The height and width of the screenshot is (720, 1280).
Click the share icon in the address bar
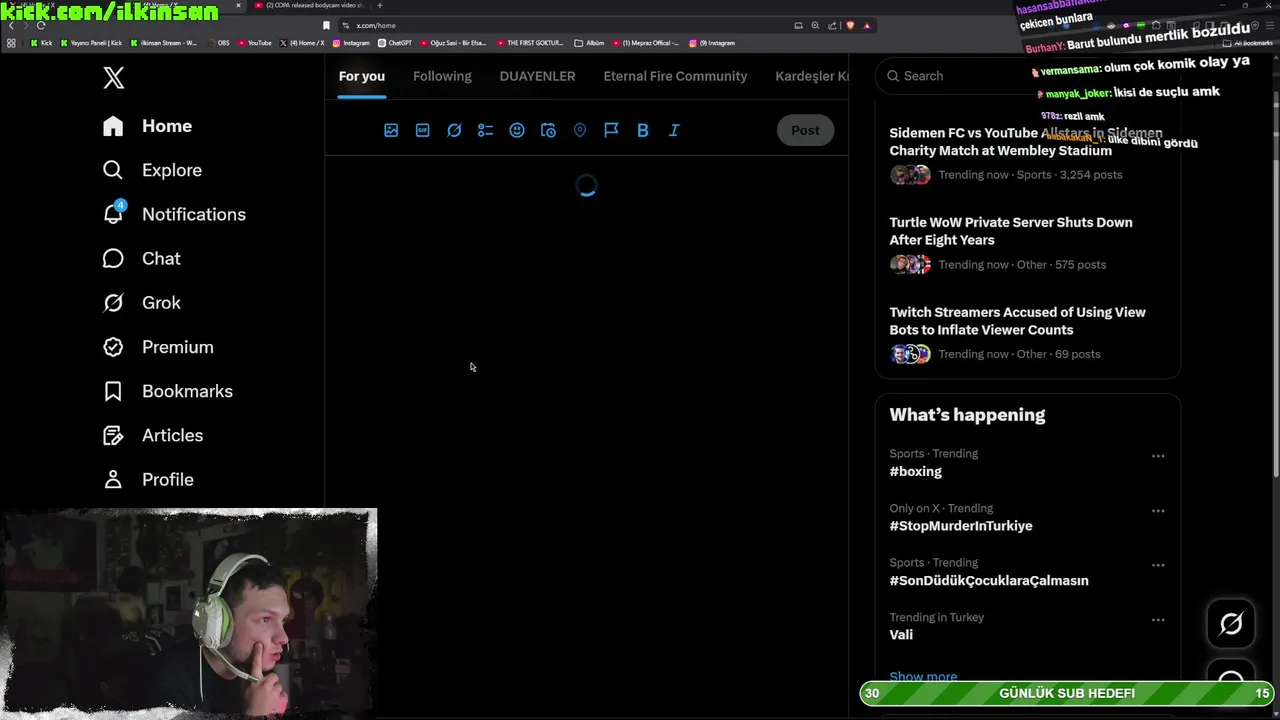coord(832,25)
